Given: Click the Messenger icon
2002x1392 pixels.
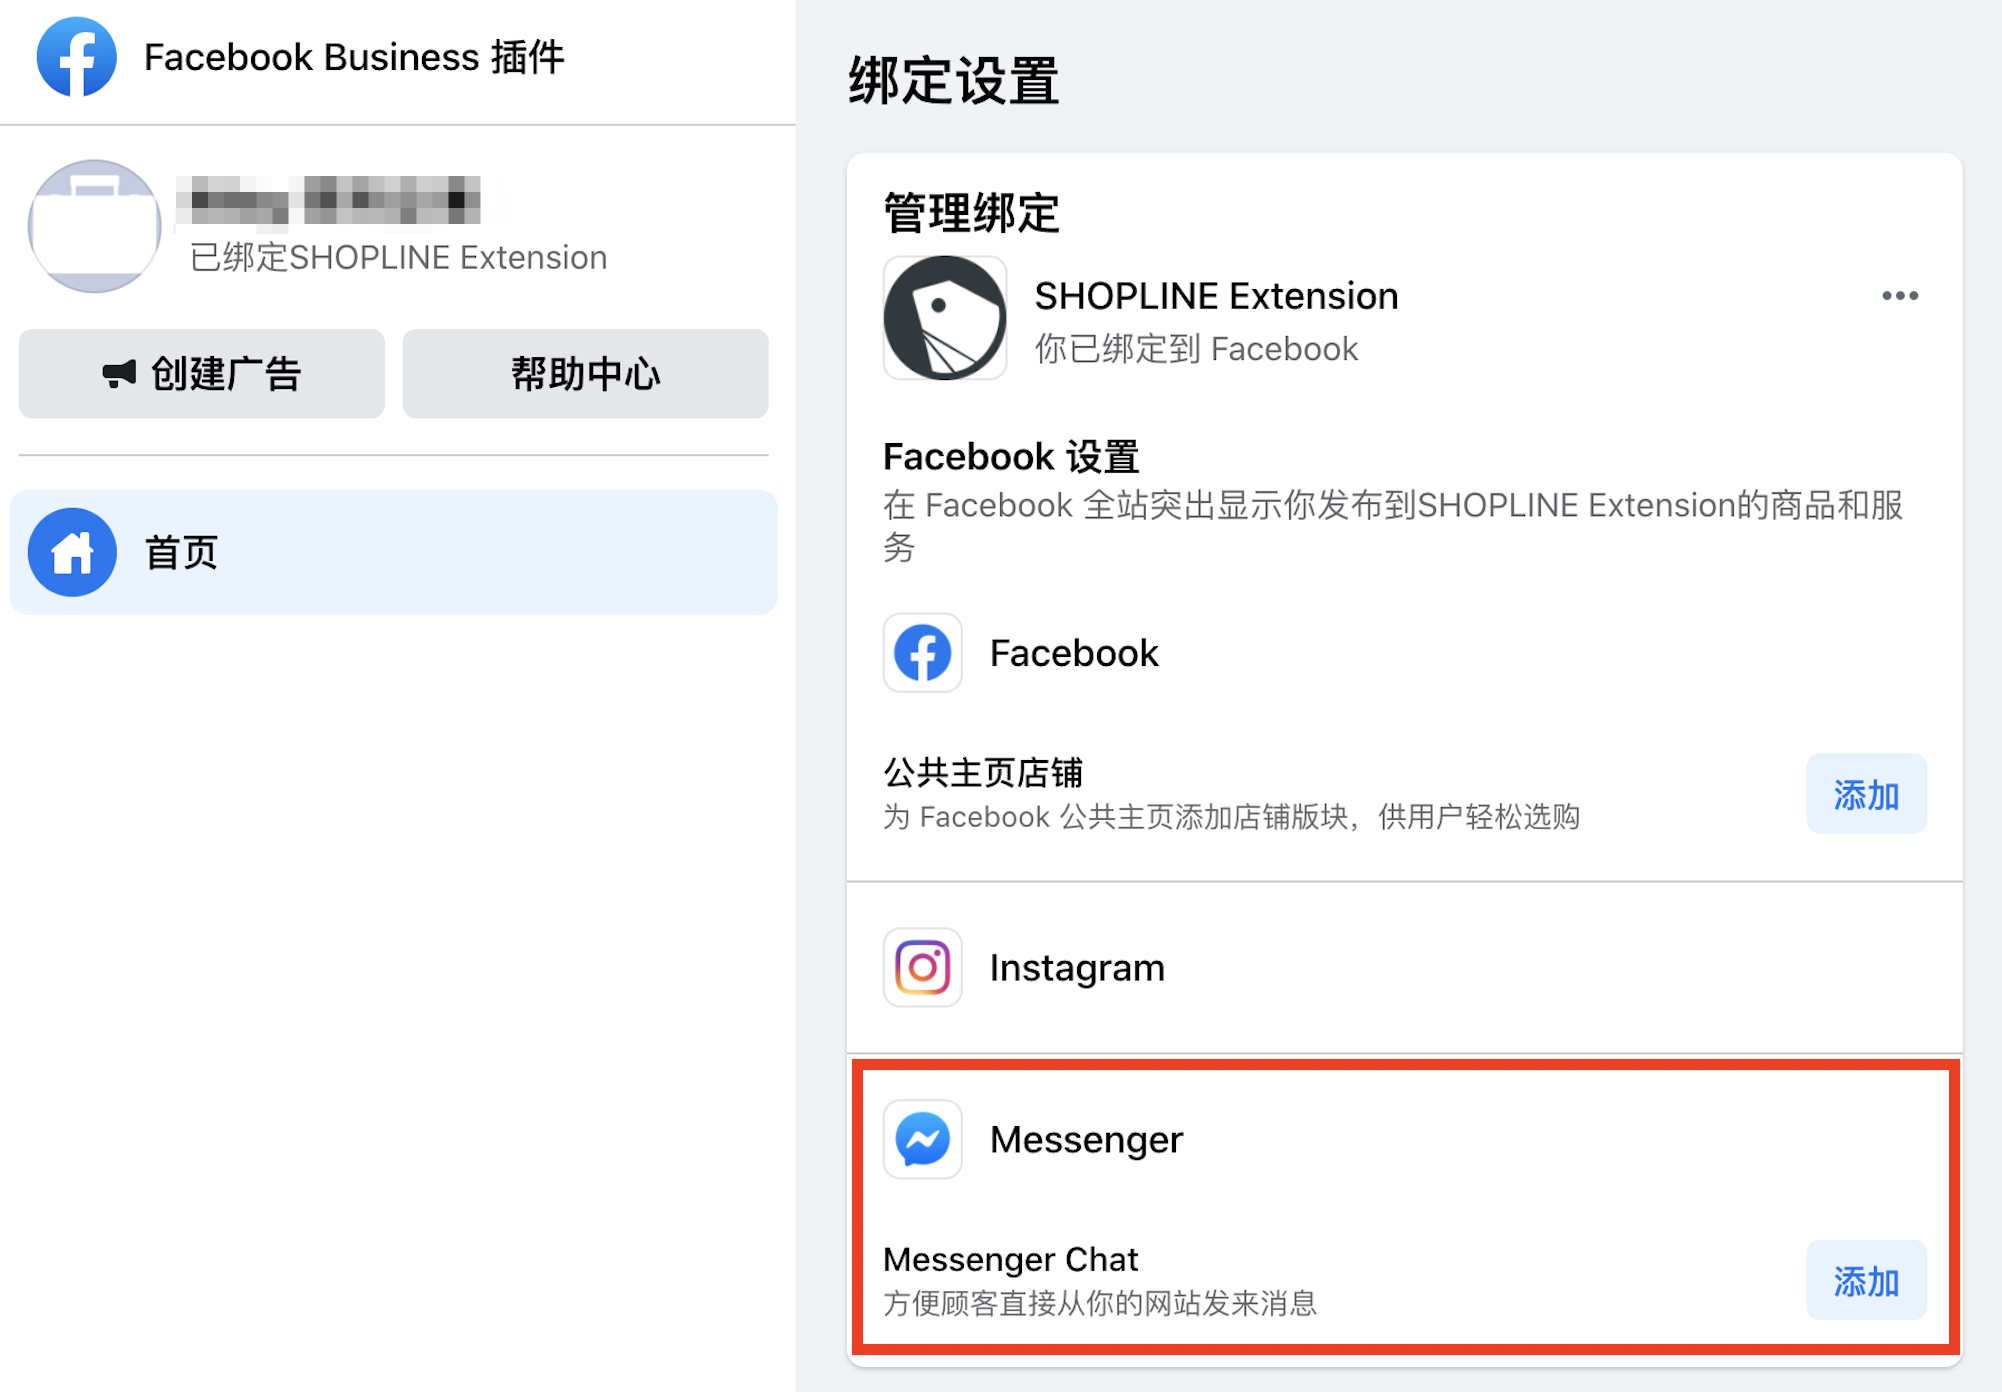Looking at the screenshot, I should click(922, 1140).
